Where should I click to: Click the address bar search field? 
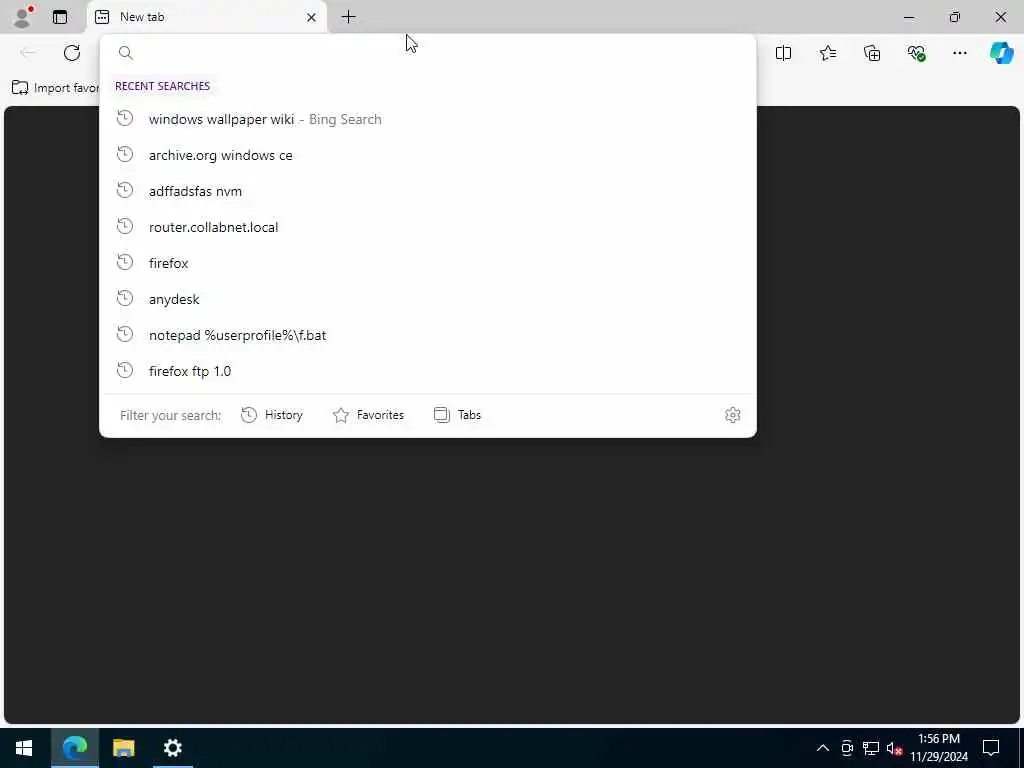[x=428, y=53]
